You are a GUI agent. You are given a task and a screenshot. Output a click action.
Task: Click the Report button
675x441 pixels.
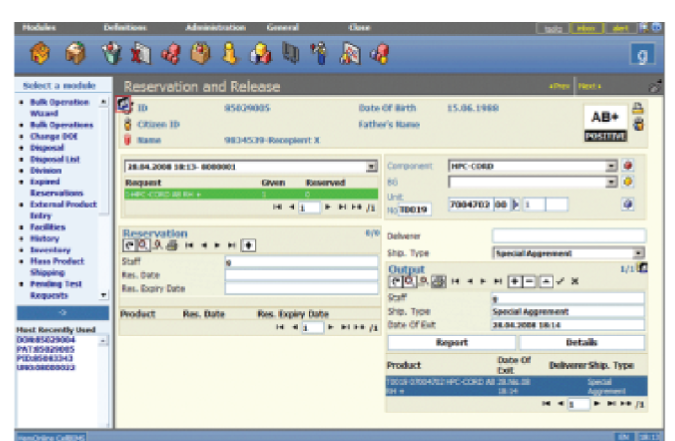[450, 342]
